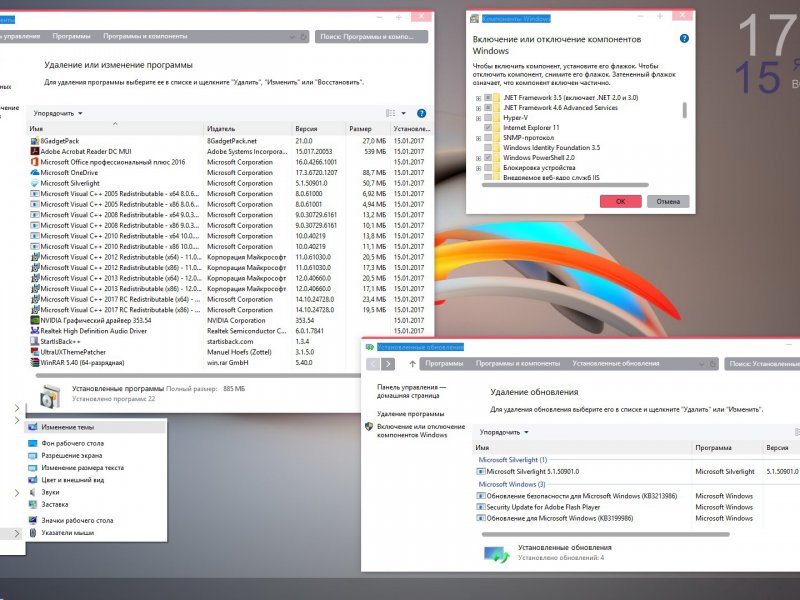The width and height of the screenshot is (800, 600).
Task: Select the StartIsBack++ icon
Action: pyautogui.click(x=35, y=341)
